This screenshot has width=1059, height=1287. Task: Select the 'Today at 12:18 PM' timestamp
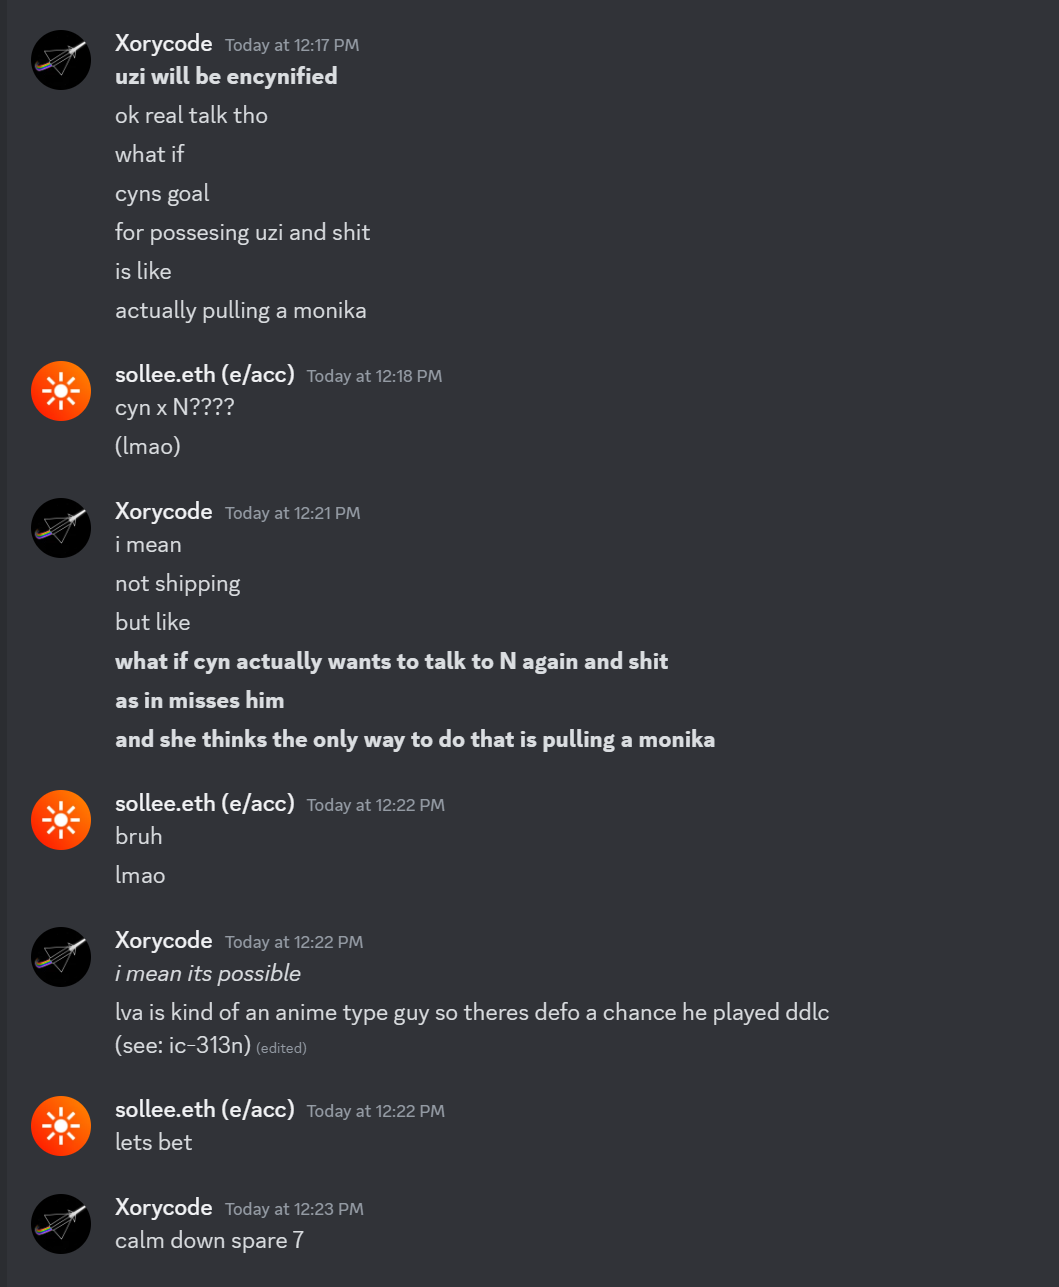tap(374, 376)
